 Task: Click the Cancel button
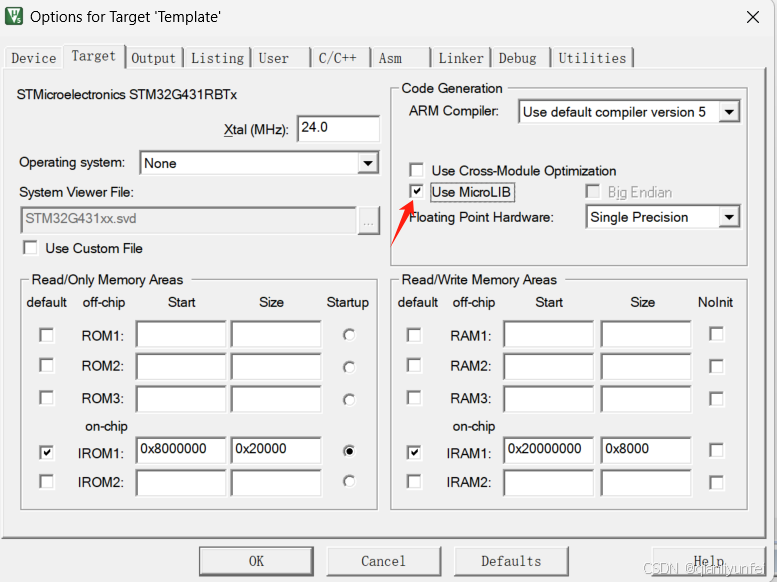pos(383,561)
